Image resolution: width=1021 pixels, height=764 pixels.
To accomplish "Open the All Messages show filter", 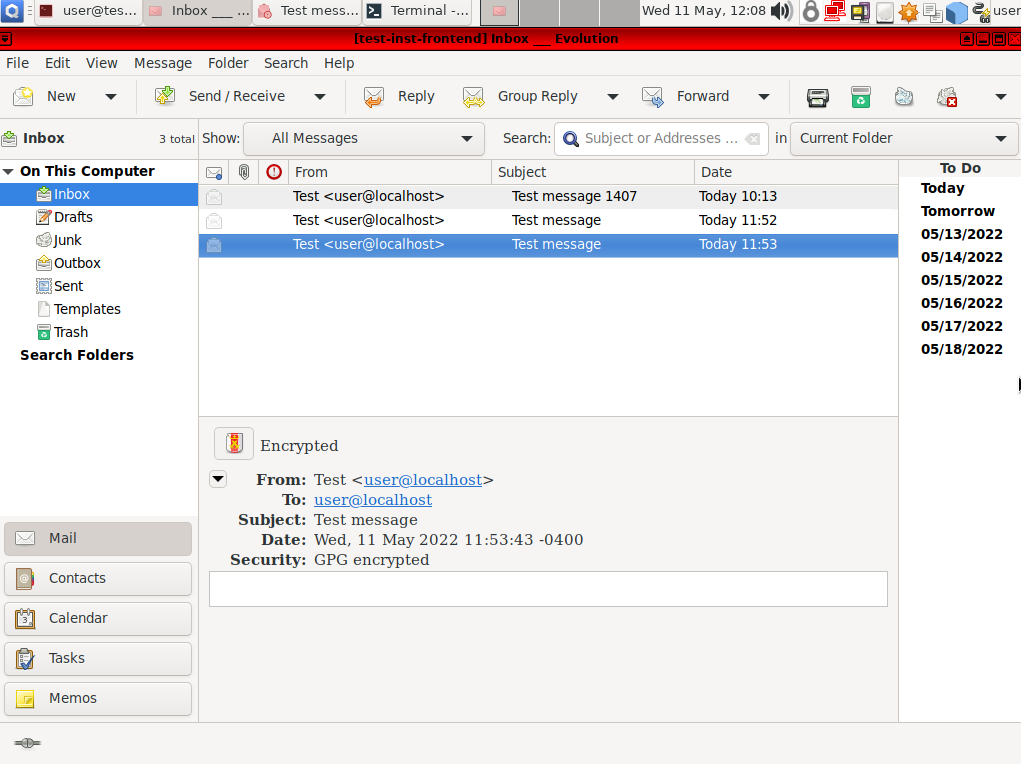I will pos(364,139).
